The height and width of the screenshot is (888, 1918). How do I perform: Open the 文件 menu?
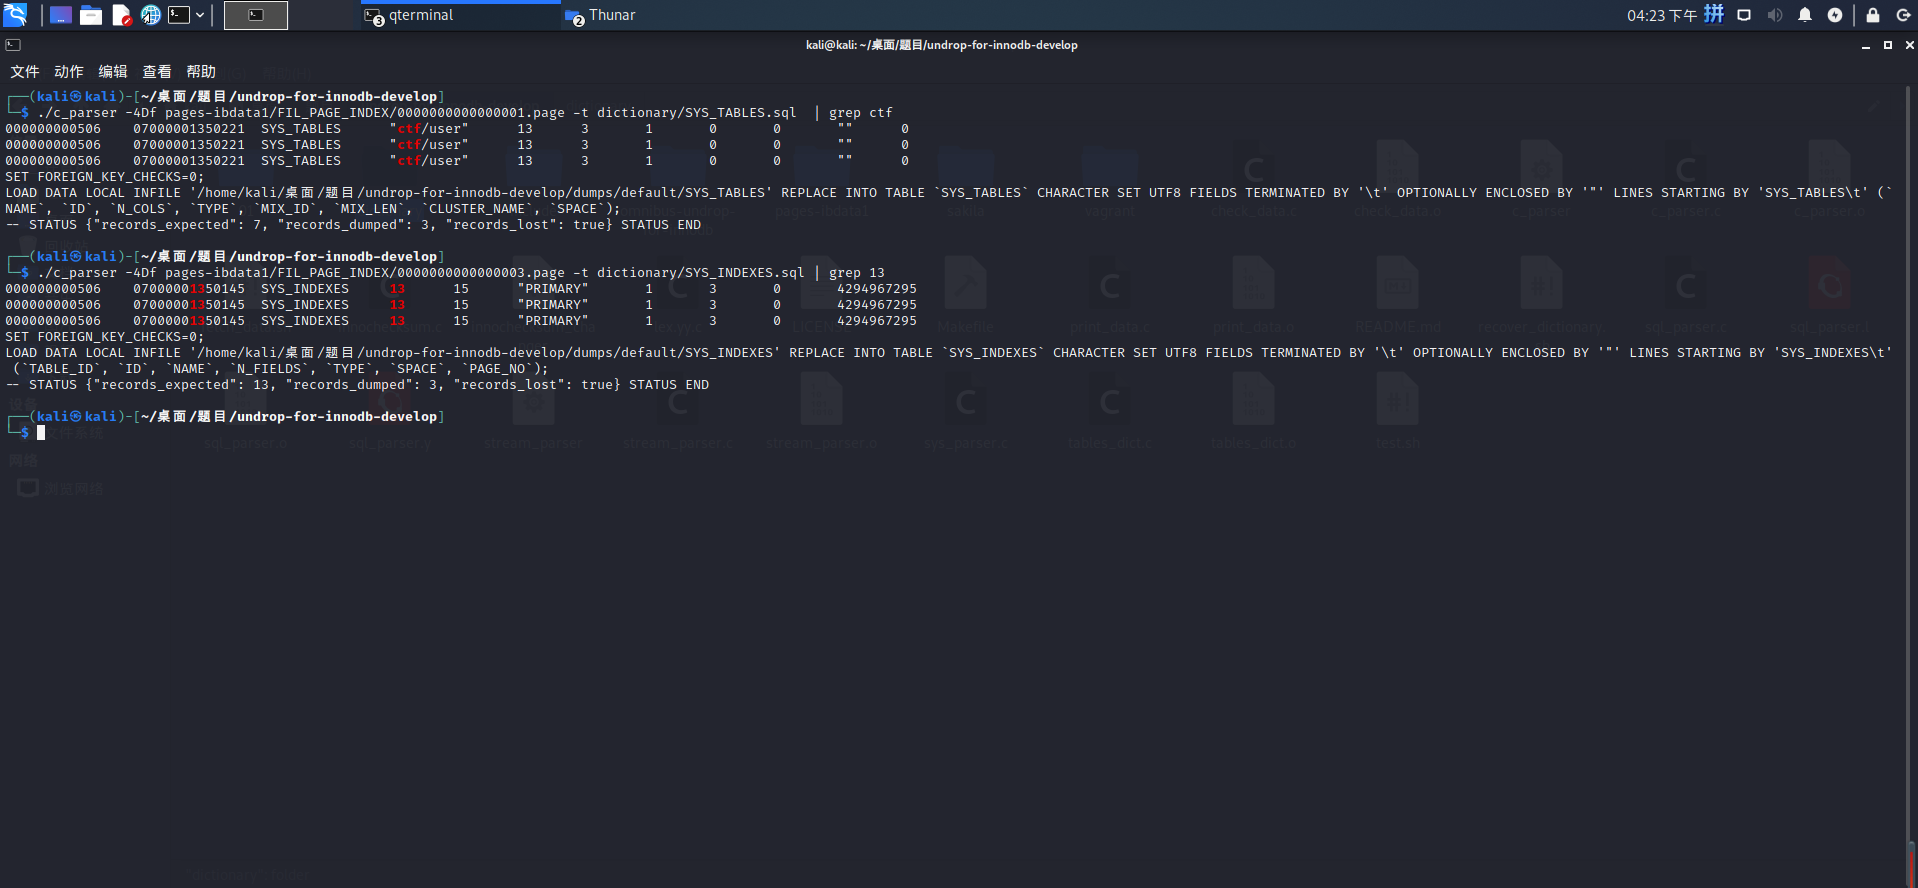[25, 72]
